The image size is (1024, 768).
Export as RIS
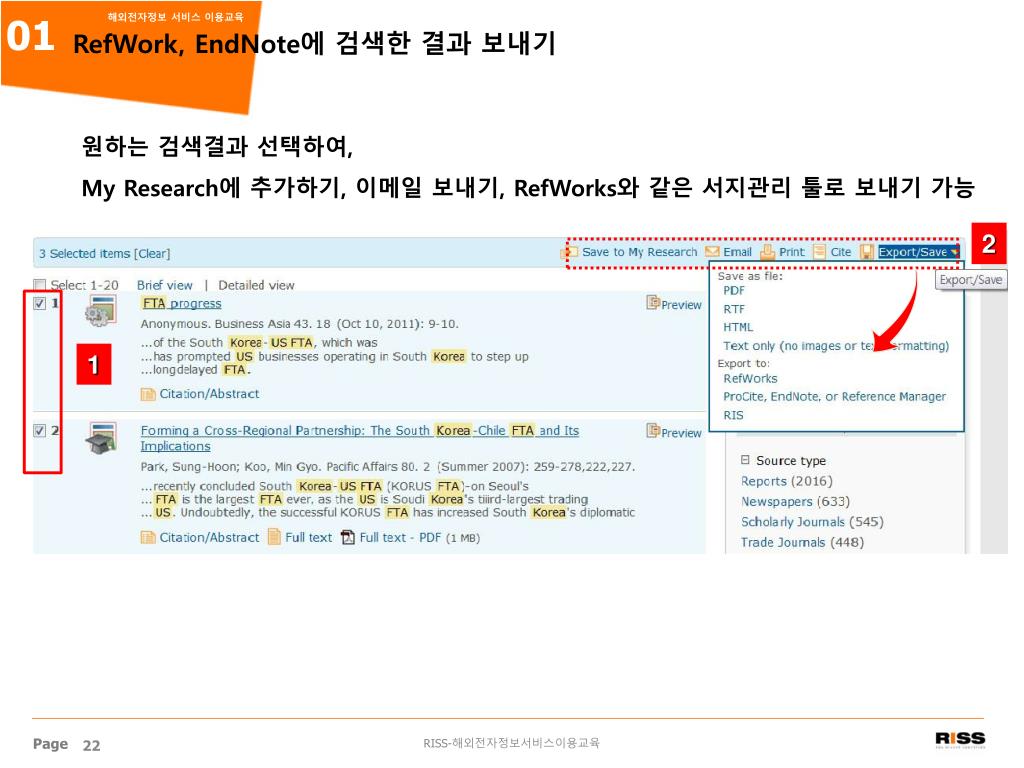733,415
